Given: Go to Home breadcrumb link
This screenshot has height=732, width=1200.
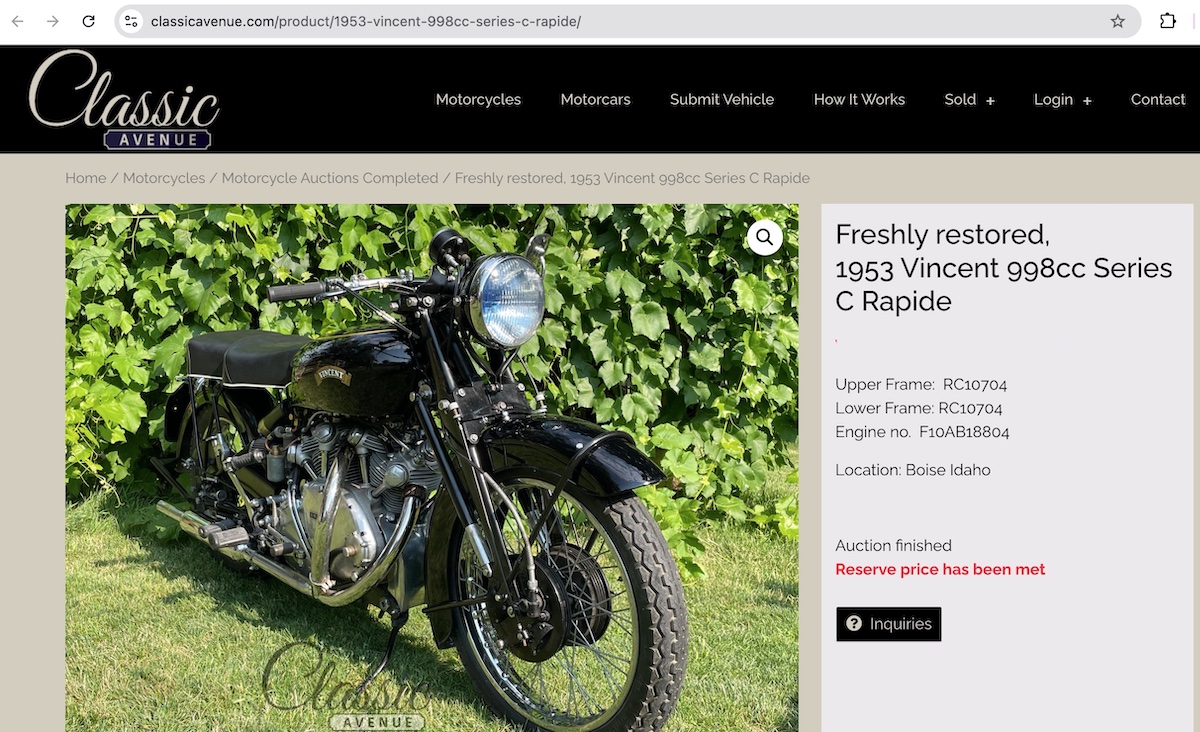Looking at the screenshot, I should (86, 178).
